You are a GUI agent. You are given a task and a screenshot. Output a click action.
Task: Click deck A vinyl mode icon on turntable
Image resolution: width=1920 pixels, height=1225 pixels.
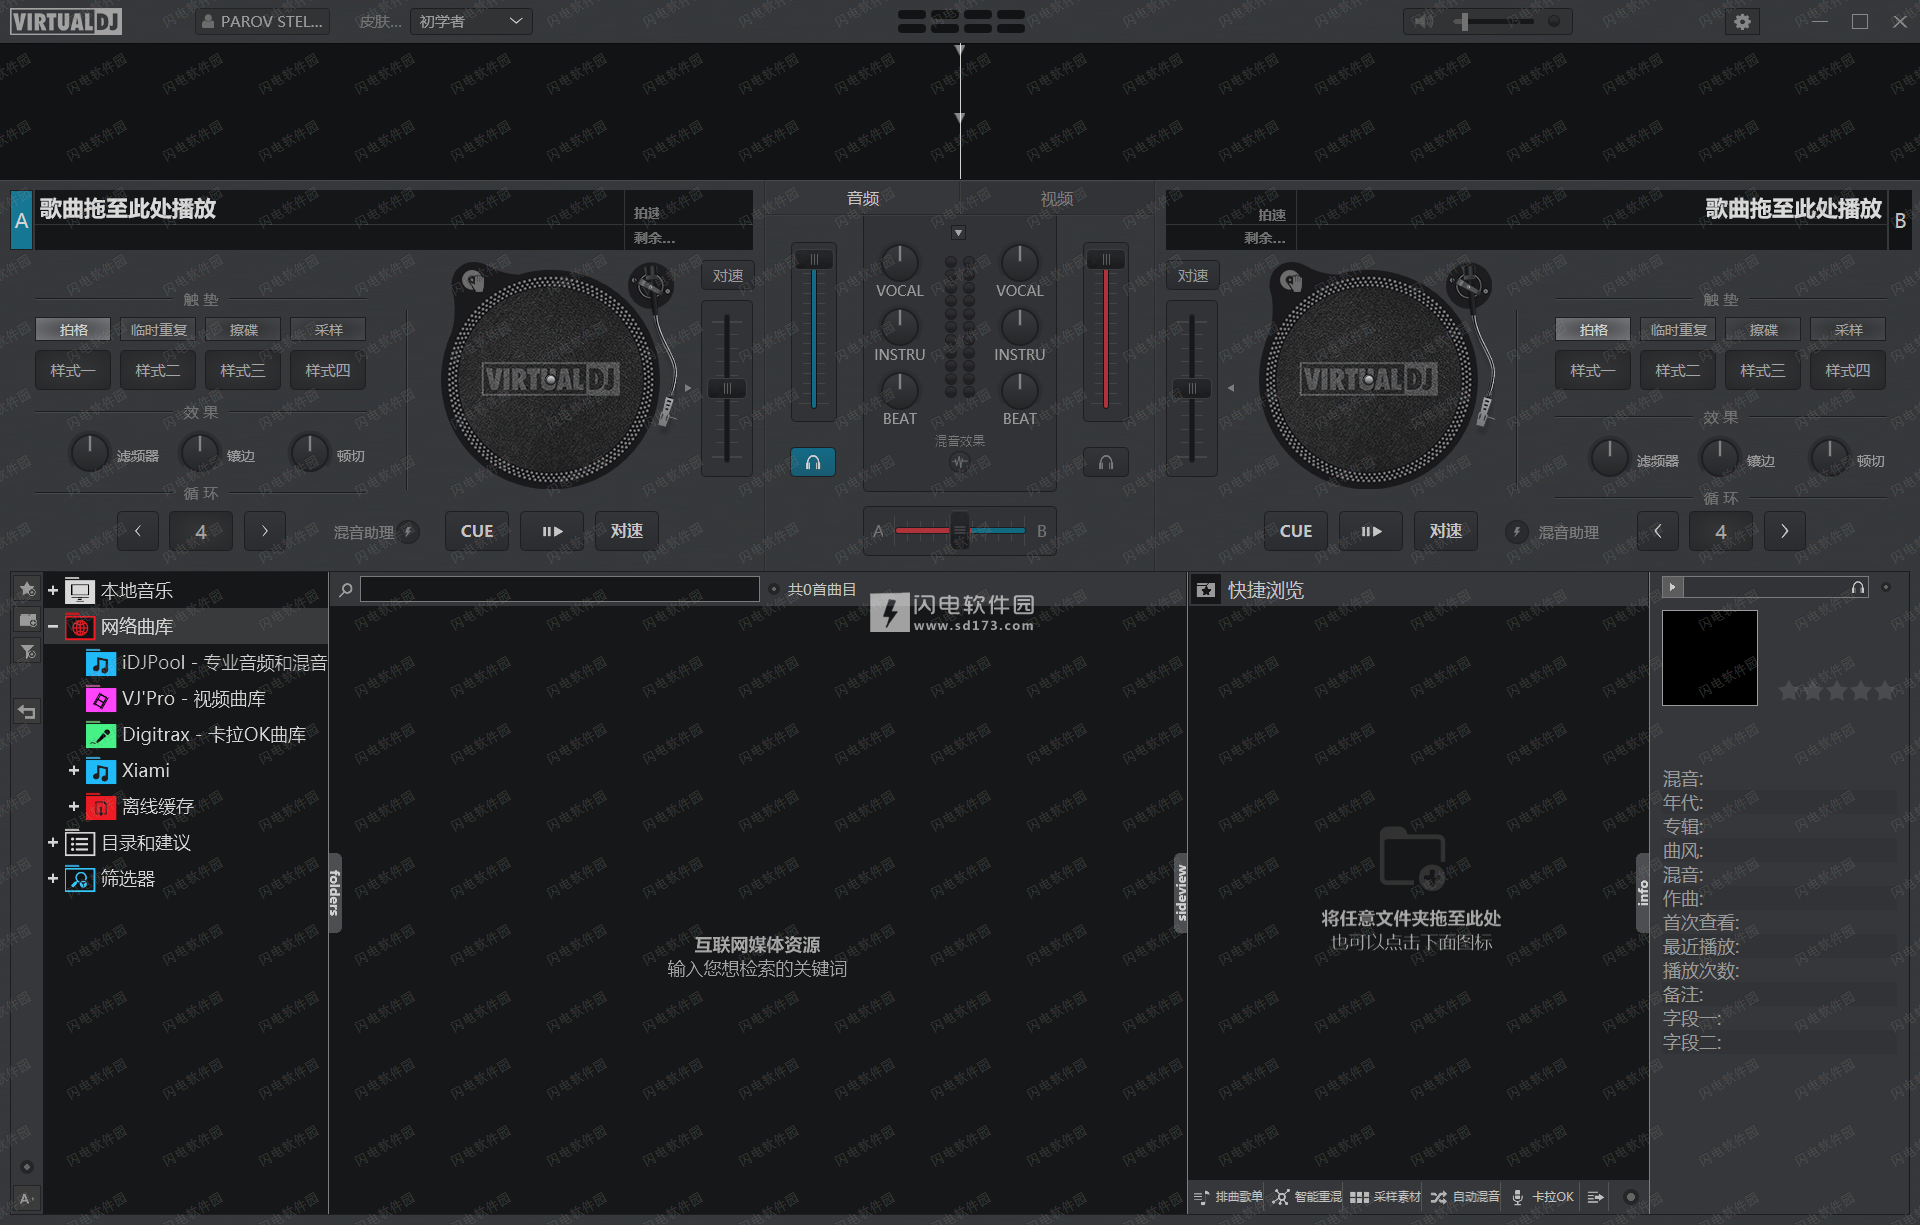(x=473, y=281)
